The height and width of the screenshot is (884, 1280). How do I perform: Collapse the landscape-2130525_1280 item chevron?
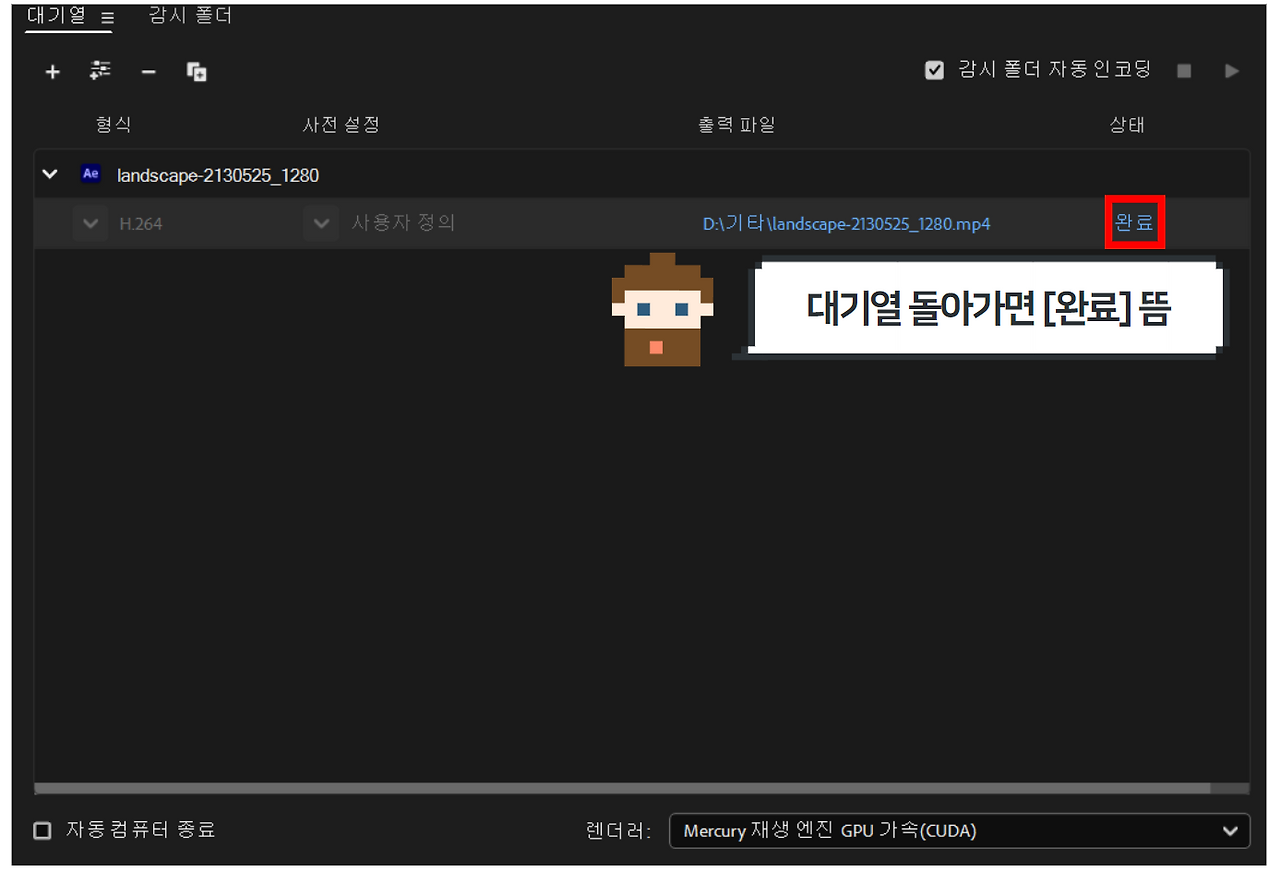(50, 173)
